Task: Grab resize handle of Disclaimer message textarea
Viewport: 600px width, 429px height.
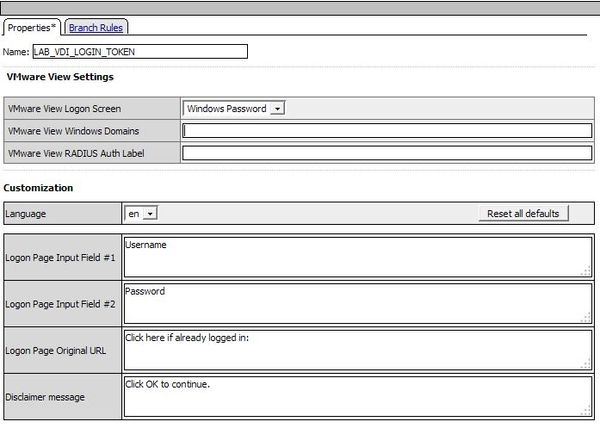Action: (x=586, y=411)
